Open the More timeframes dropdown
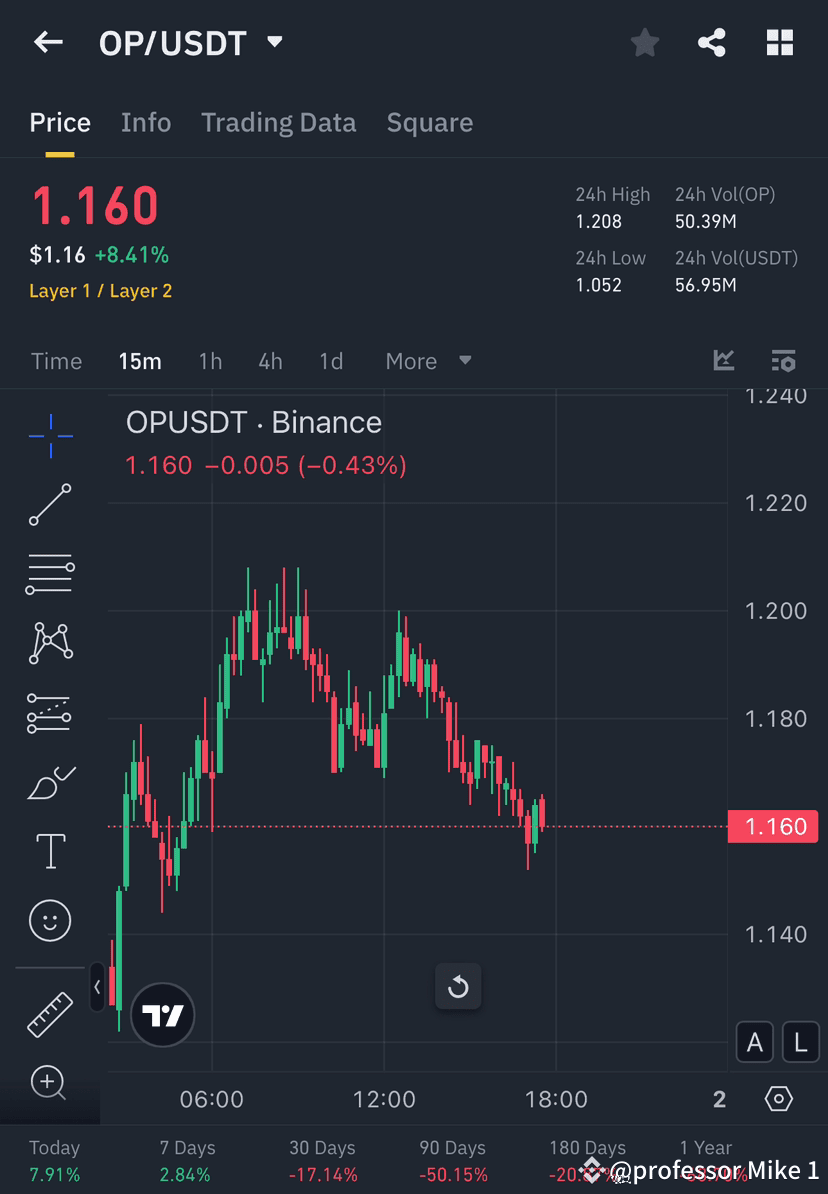The height and width of the screenshot is (1194, 828). point(428,361)
